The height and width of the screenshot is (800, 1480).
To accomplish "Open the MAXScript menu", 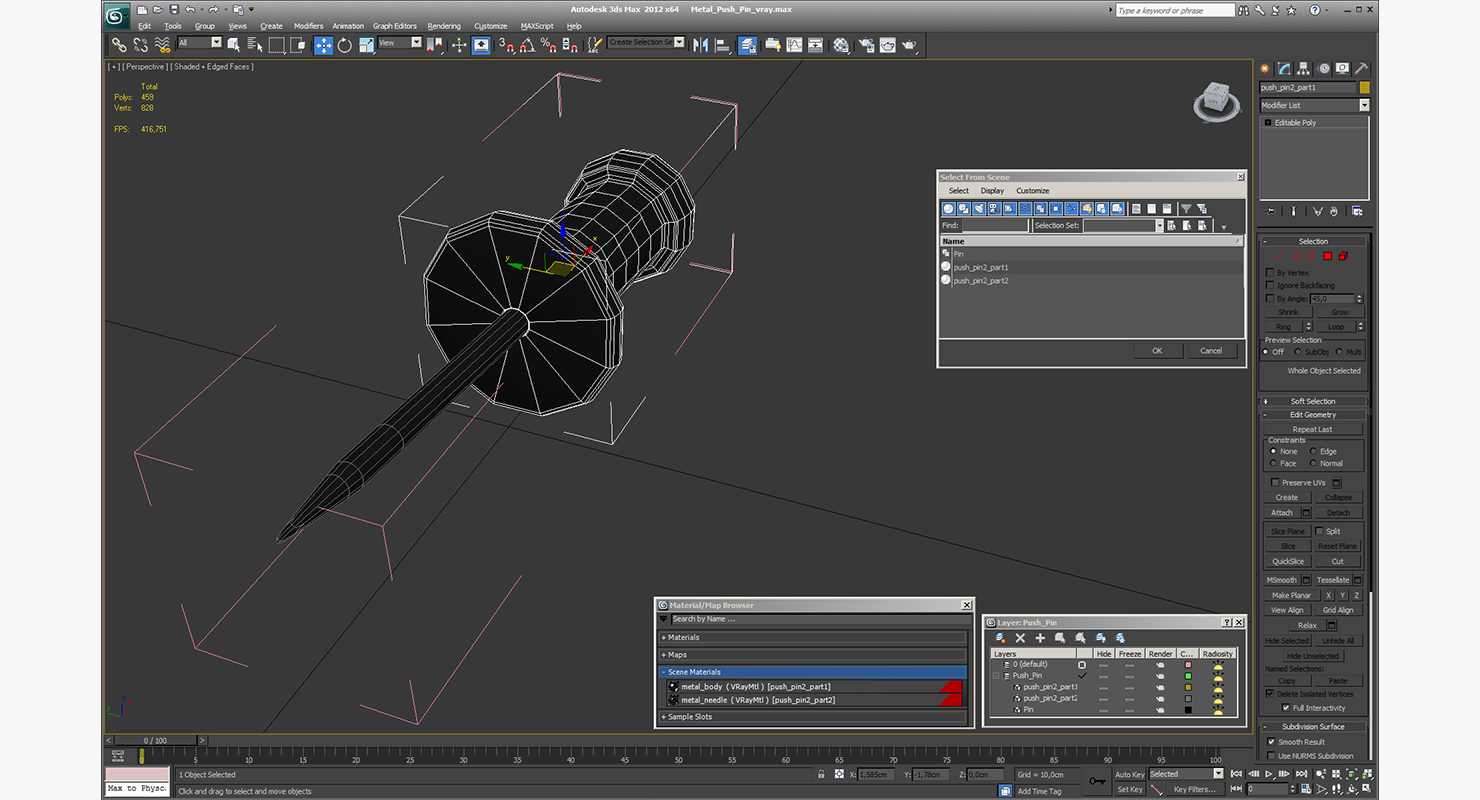I will 537,26.
